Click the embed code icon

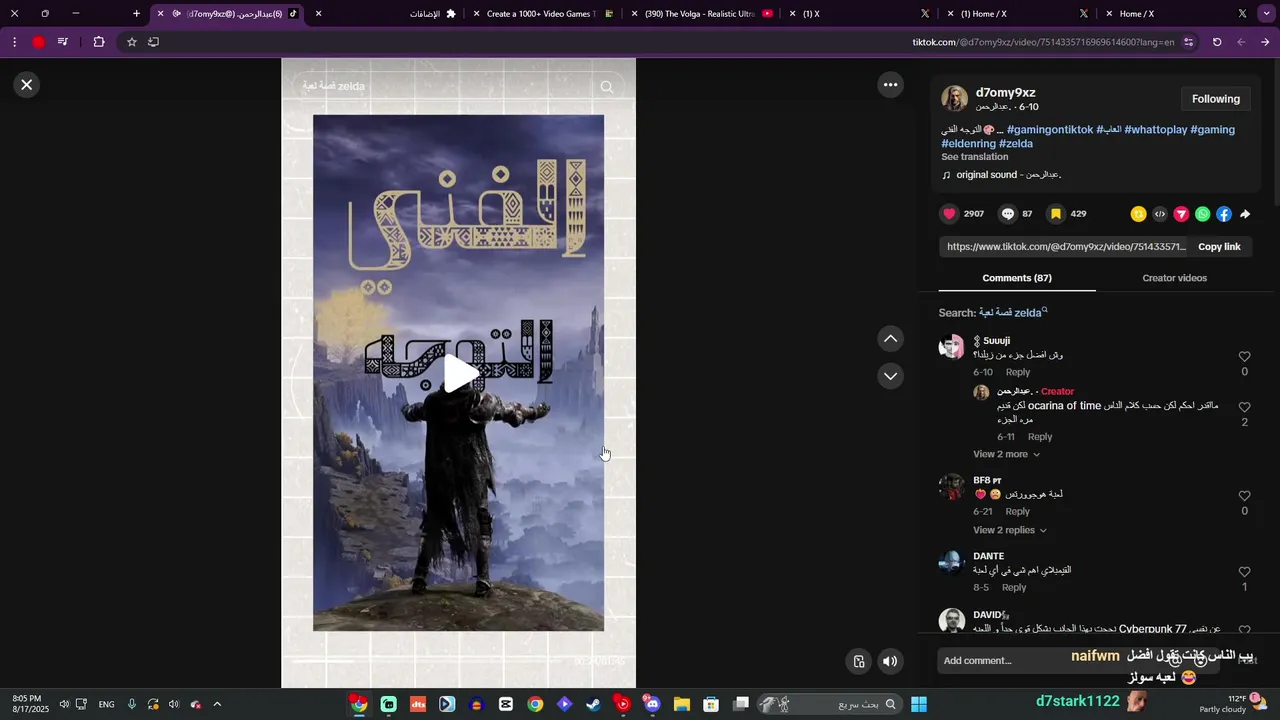[x=1160, y=214]
